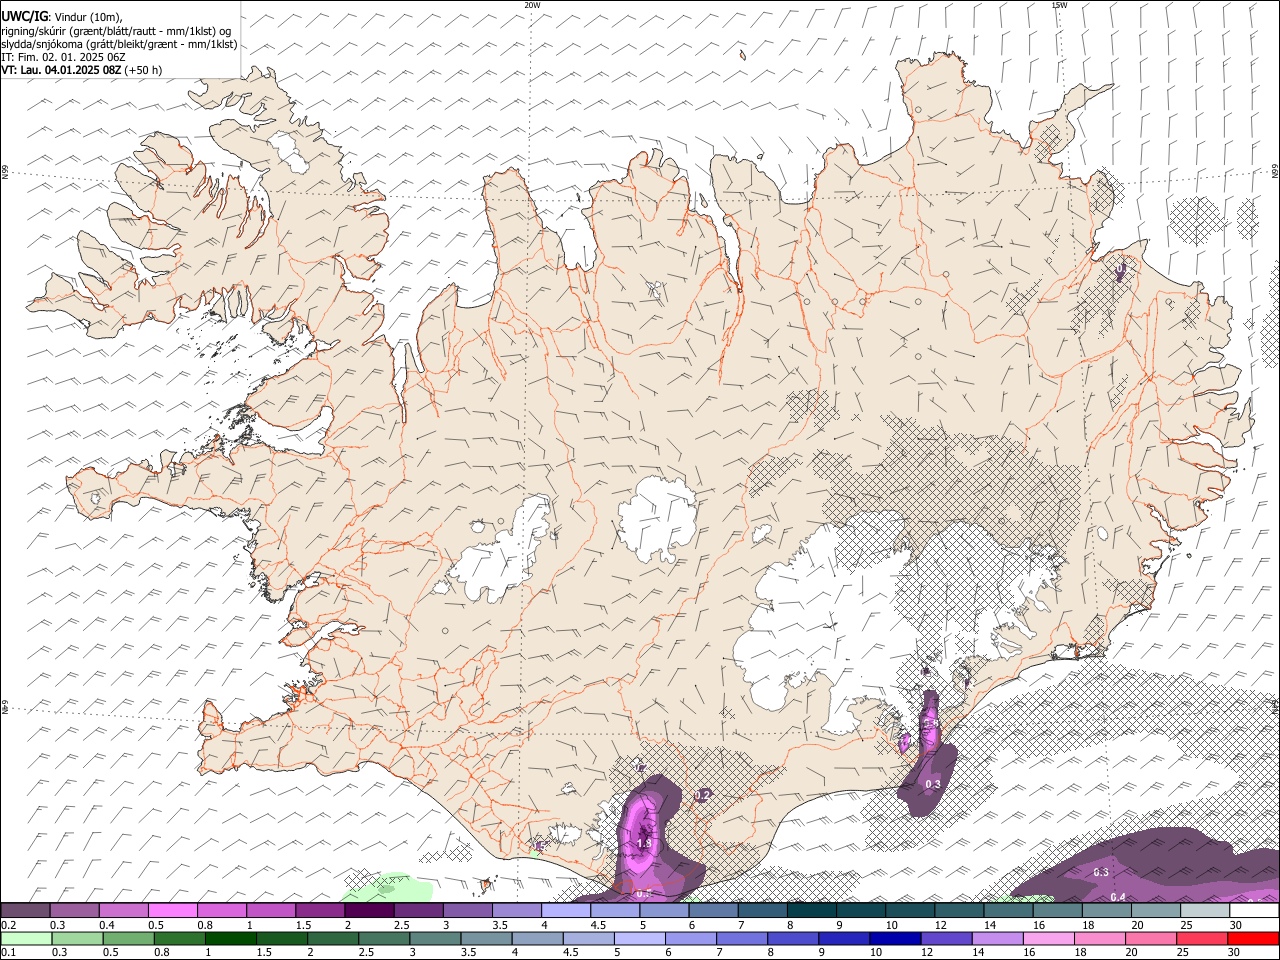Click the '0.4' contour label offshore southeast
Screen dimensions: 1280x960
click(1118, 896)
